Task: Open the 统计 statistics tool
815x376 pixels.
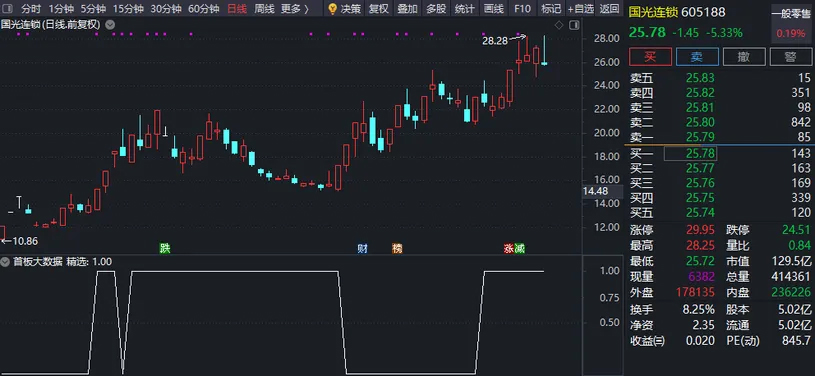Action: click(464, 9)
